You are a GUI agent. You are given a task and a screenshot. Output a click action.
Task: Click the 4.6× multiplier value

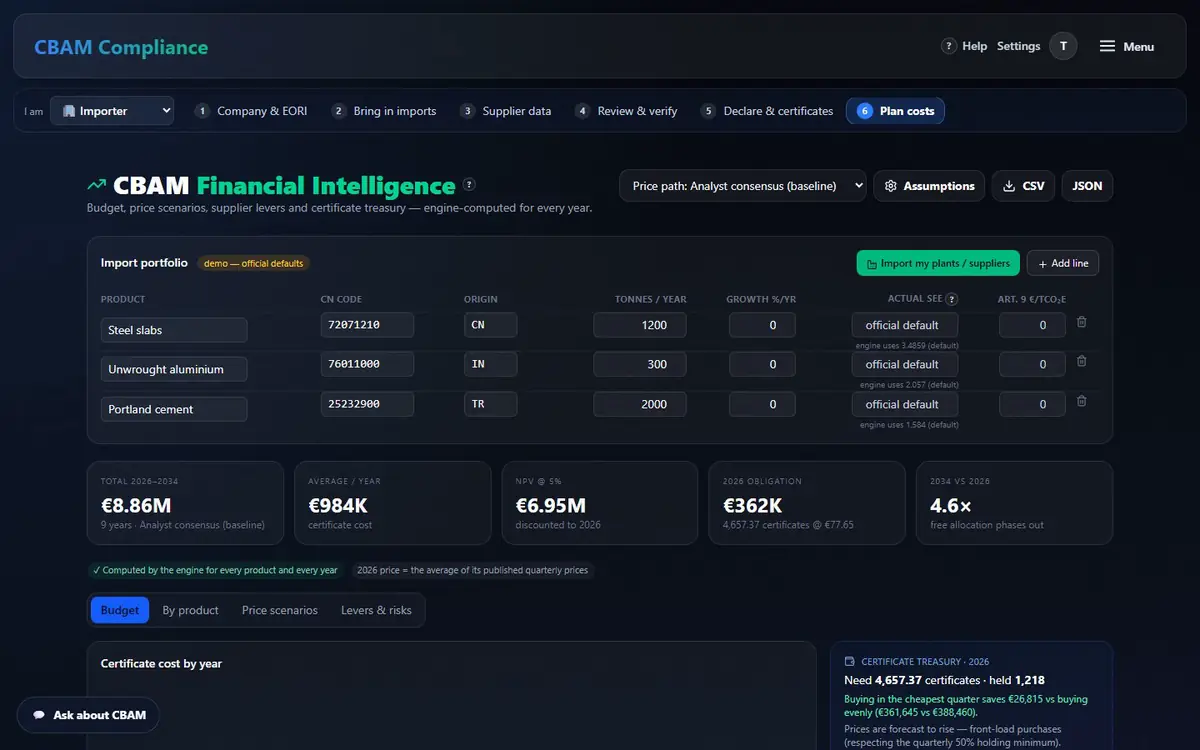tap(952, 505)
